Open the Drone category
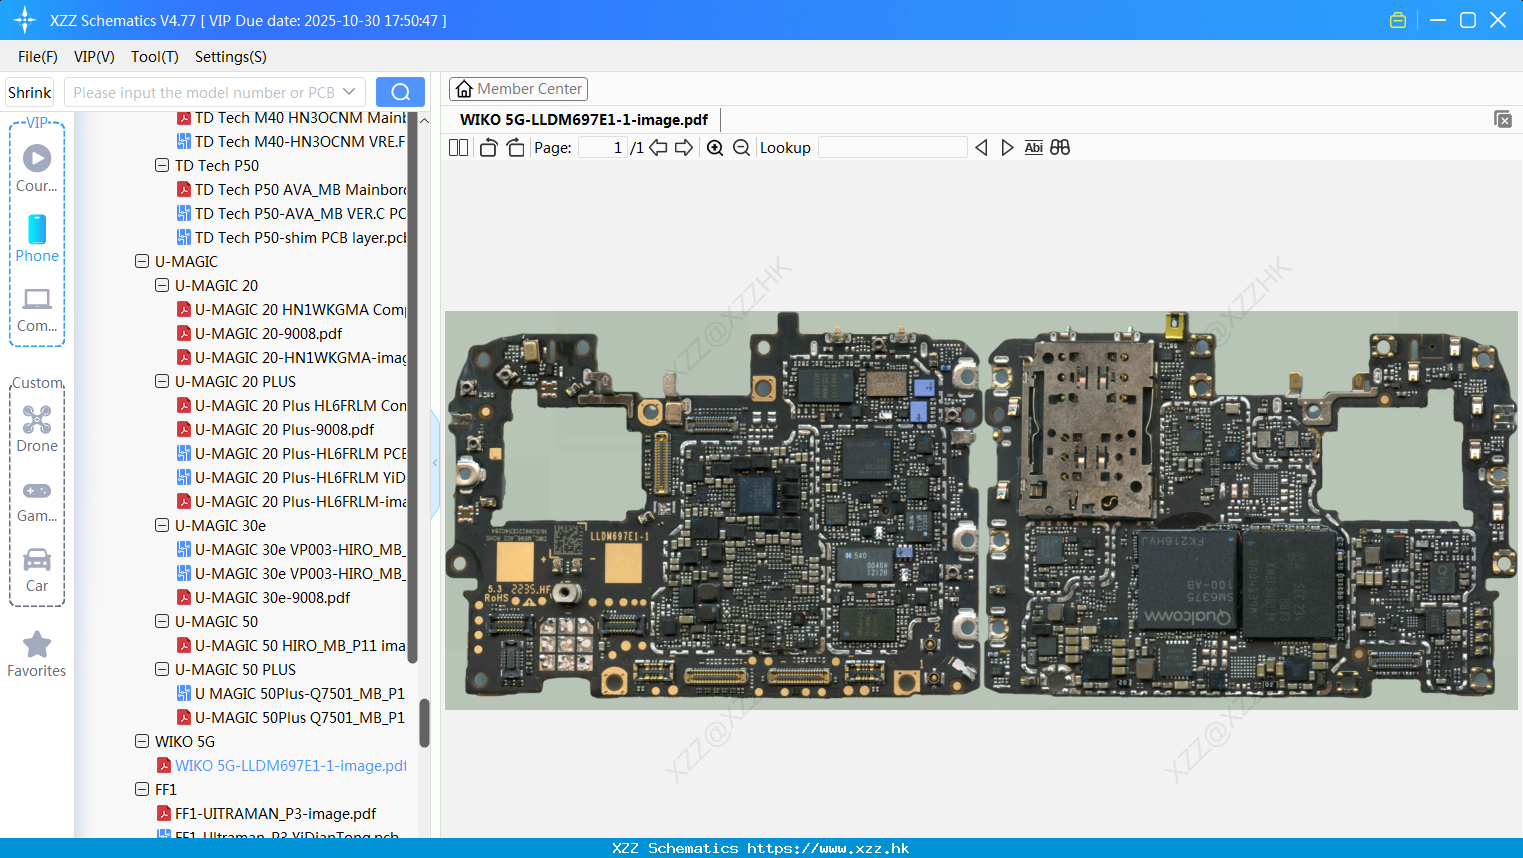Viewport: 1523px width, 858px height. pos(37,429)
